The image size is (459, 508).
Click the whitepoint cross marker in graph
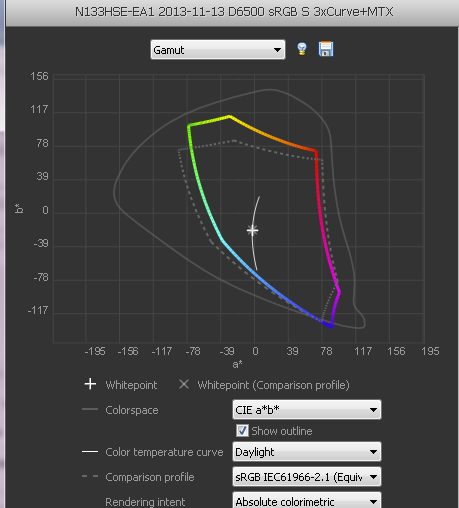(253, 230)
